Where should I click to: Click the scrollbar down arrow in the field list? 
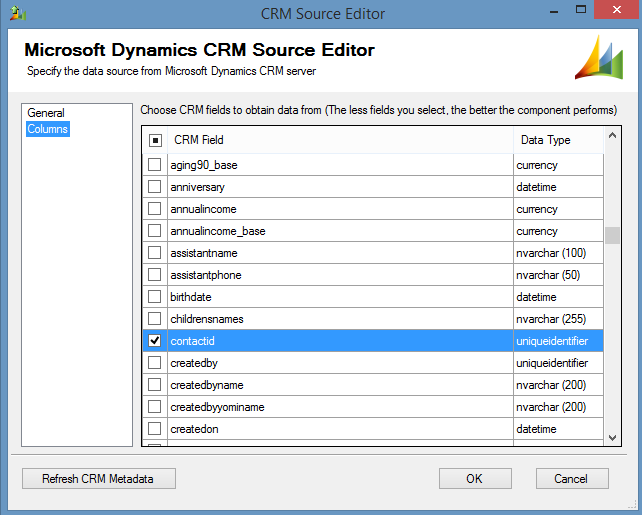(x=612, y=436)
